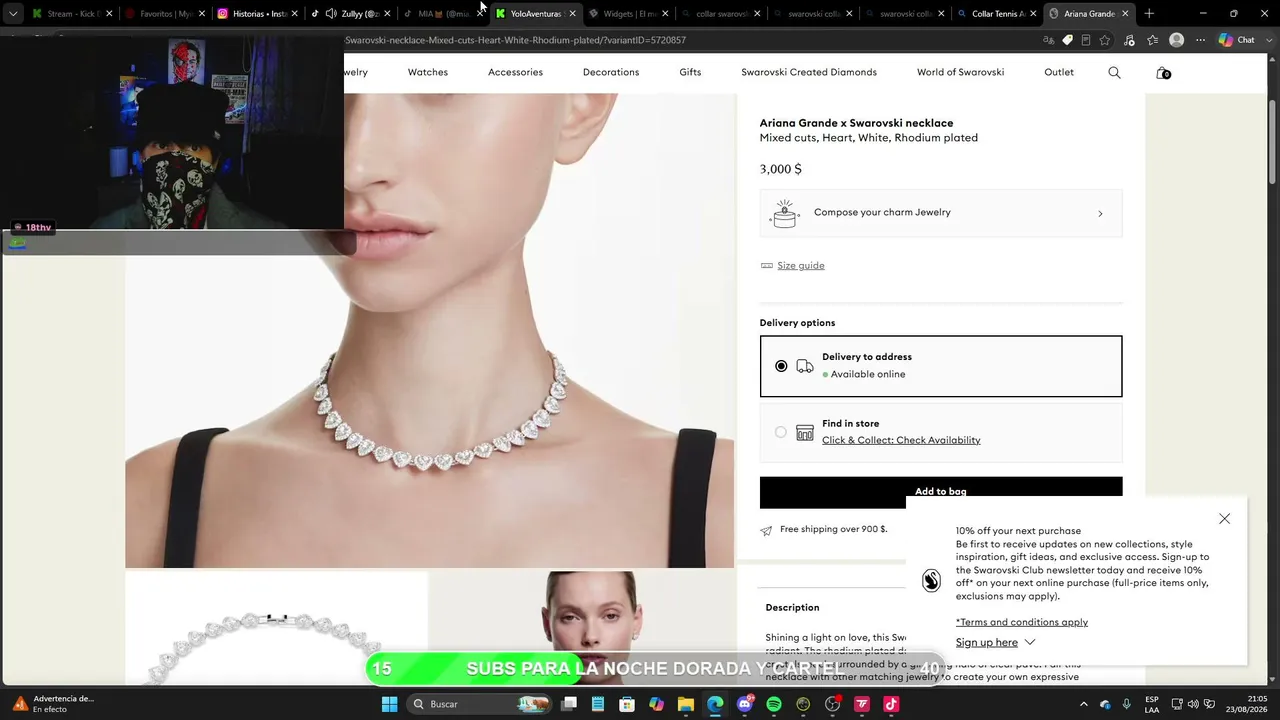The height and width of the screenshot is (720, 1280).
Task: Open File Explorer from the taskbar
Action: click(686, 704)
